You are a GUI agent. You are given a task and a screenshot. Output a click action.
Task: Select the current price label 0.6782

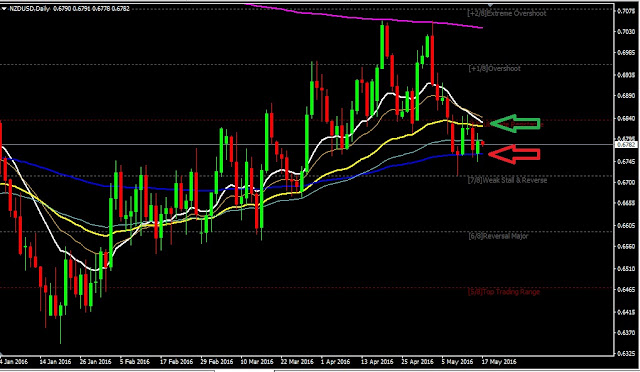pos(627,145)
